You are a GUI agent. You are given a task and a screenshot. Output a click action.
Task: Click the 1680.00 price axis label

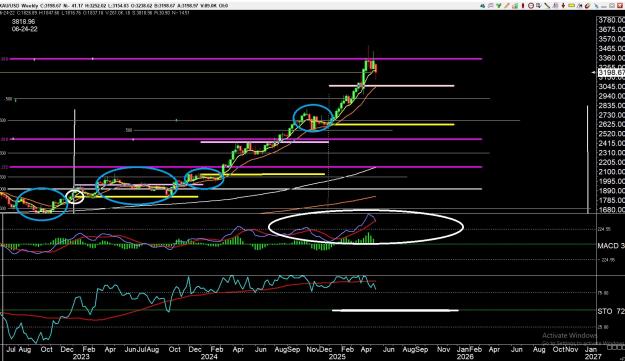coord(611,210)
